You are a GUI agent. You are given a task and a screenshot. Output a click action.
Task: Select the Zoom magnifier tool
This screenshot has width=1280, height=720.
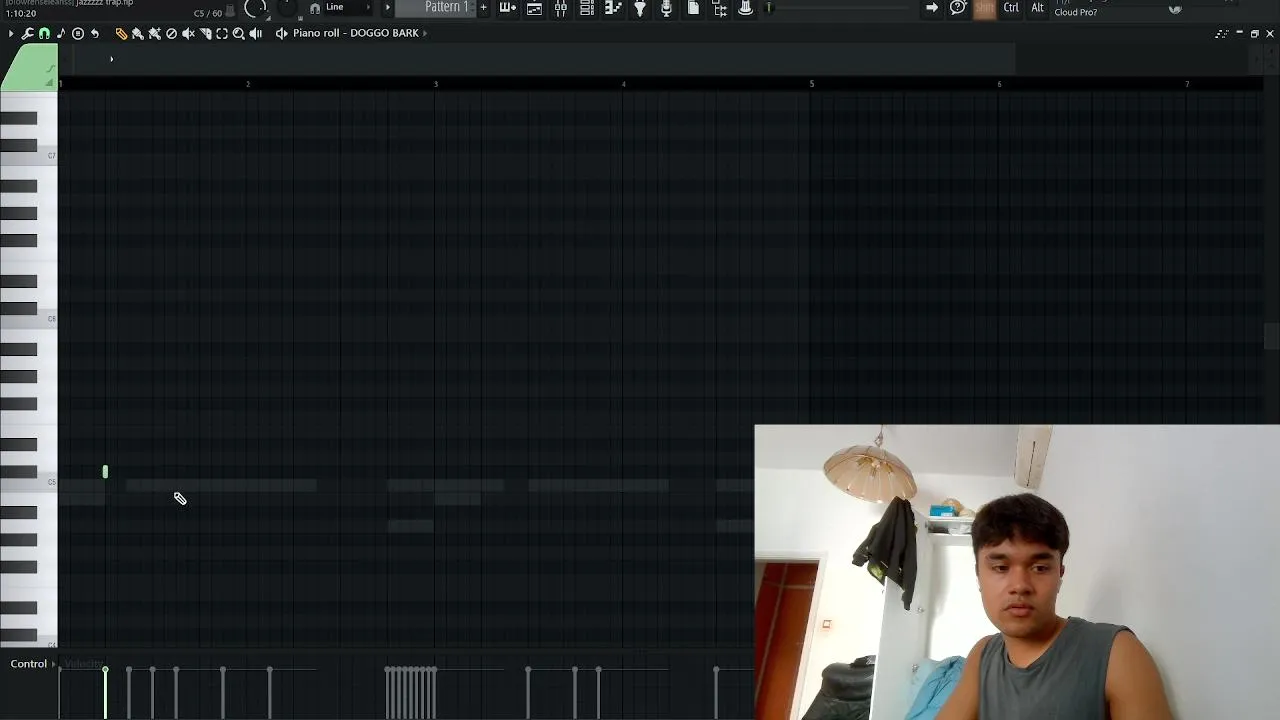[238, 33]
